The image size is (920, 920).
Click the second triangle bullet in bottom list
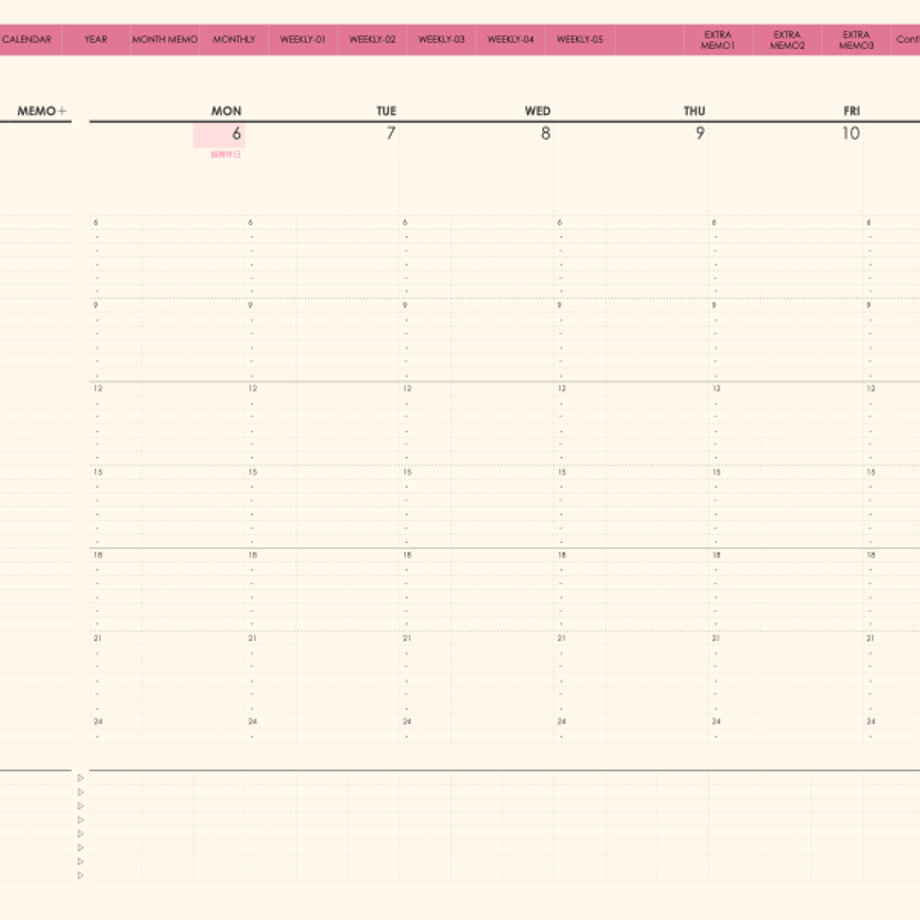pyautogui.click(x=81, y=792)
